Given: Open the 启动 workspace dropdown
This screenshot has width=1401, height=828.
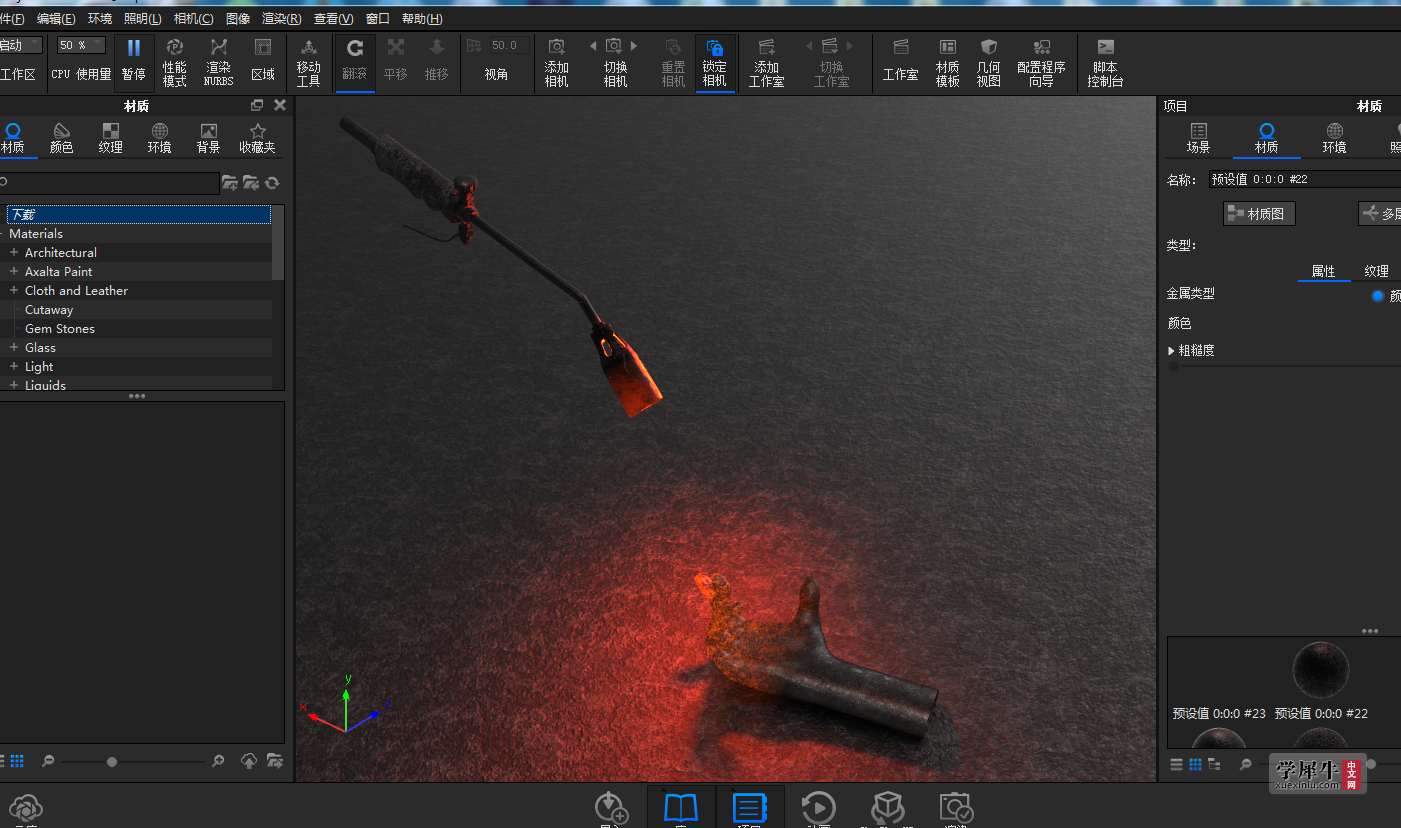Looking at the screenshot, I should click(20, 45).
